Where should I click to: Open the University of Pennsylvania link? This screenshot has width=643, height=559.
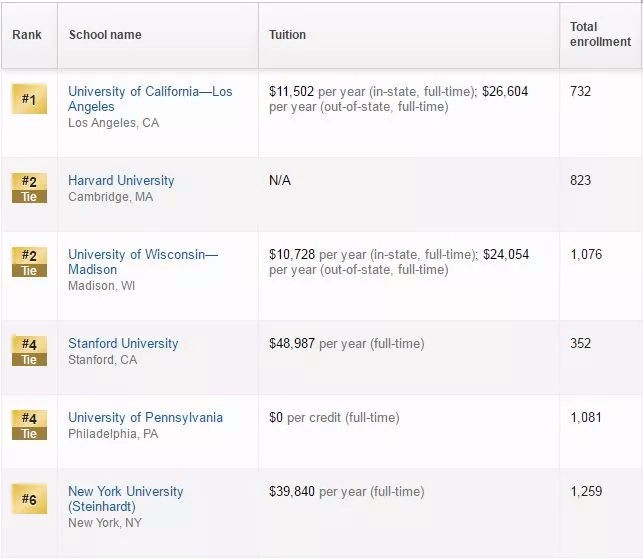[x=145, y=418]
